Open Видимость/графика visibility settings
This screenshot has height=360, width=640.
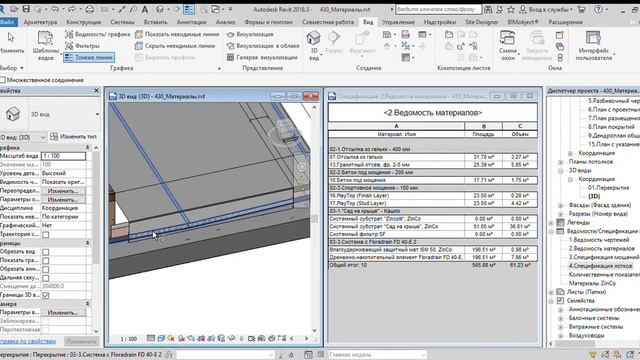98,34
